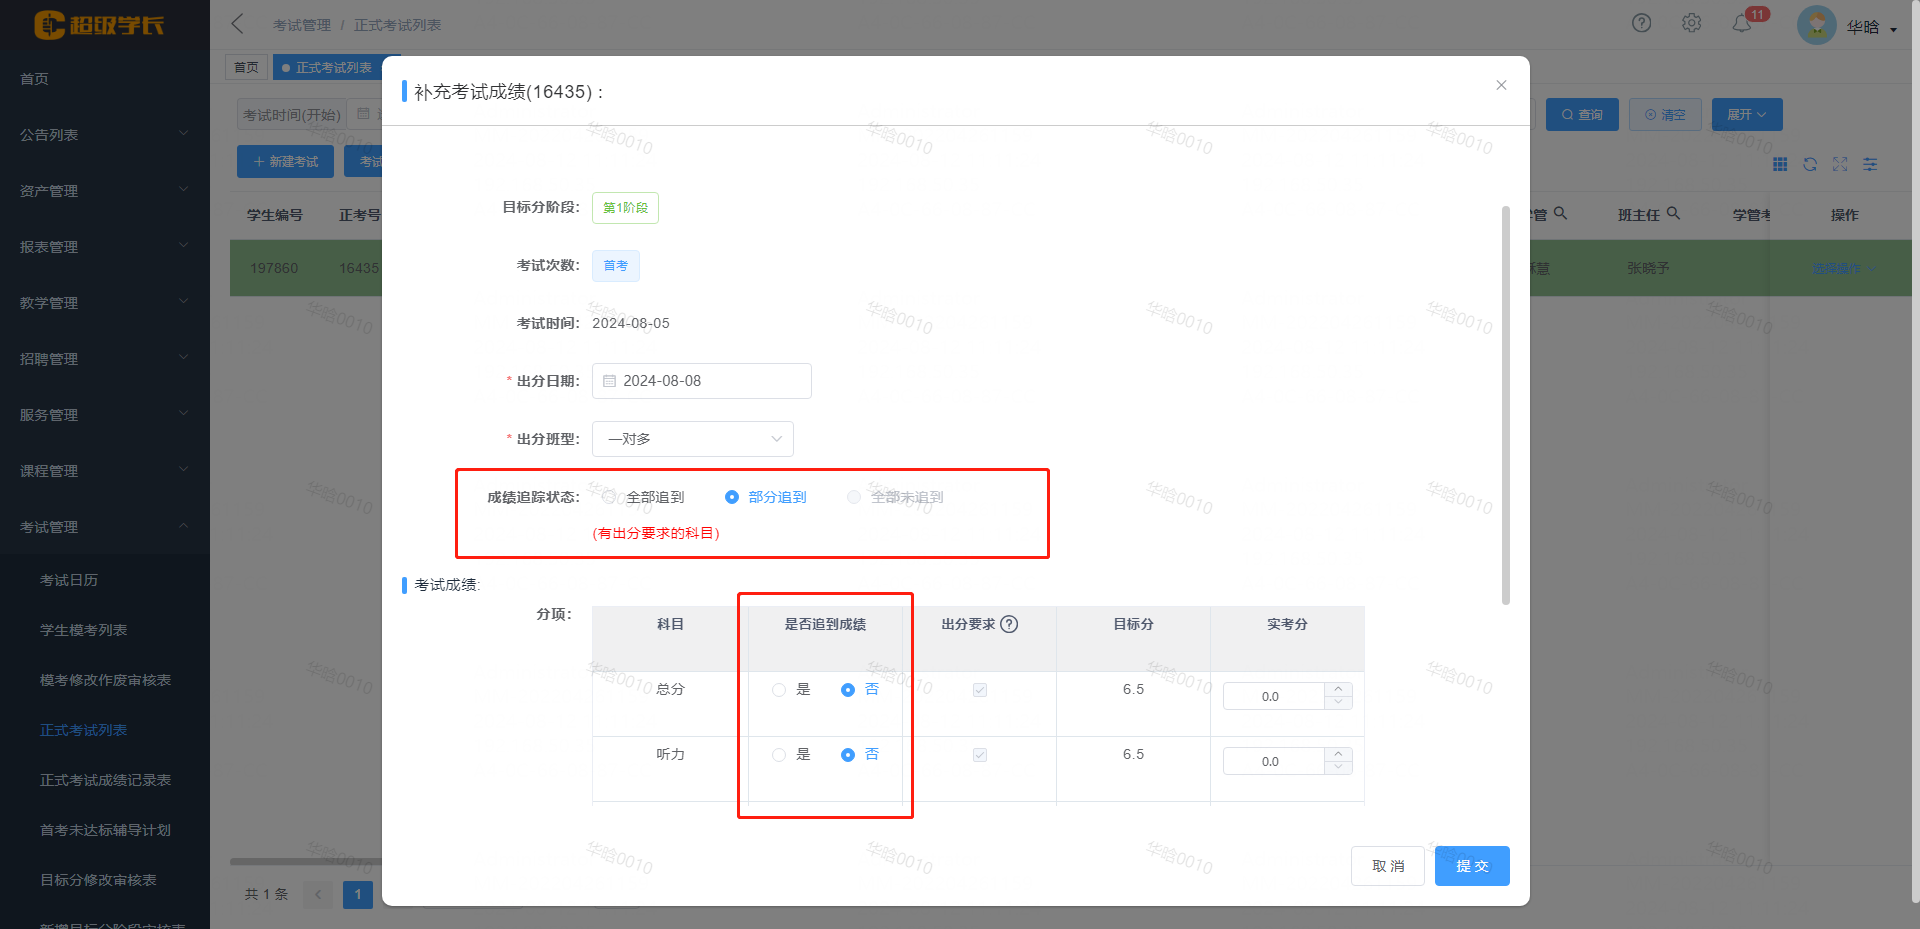Open the notification bell with 11 badge

tap(1742, 22)
